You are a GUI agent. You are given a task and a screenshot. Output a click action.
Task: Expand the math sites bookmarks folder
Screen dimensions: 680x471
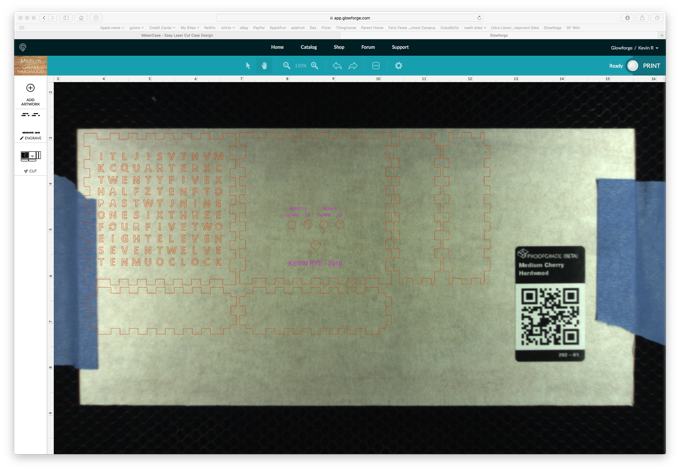pos(475,27)
